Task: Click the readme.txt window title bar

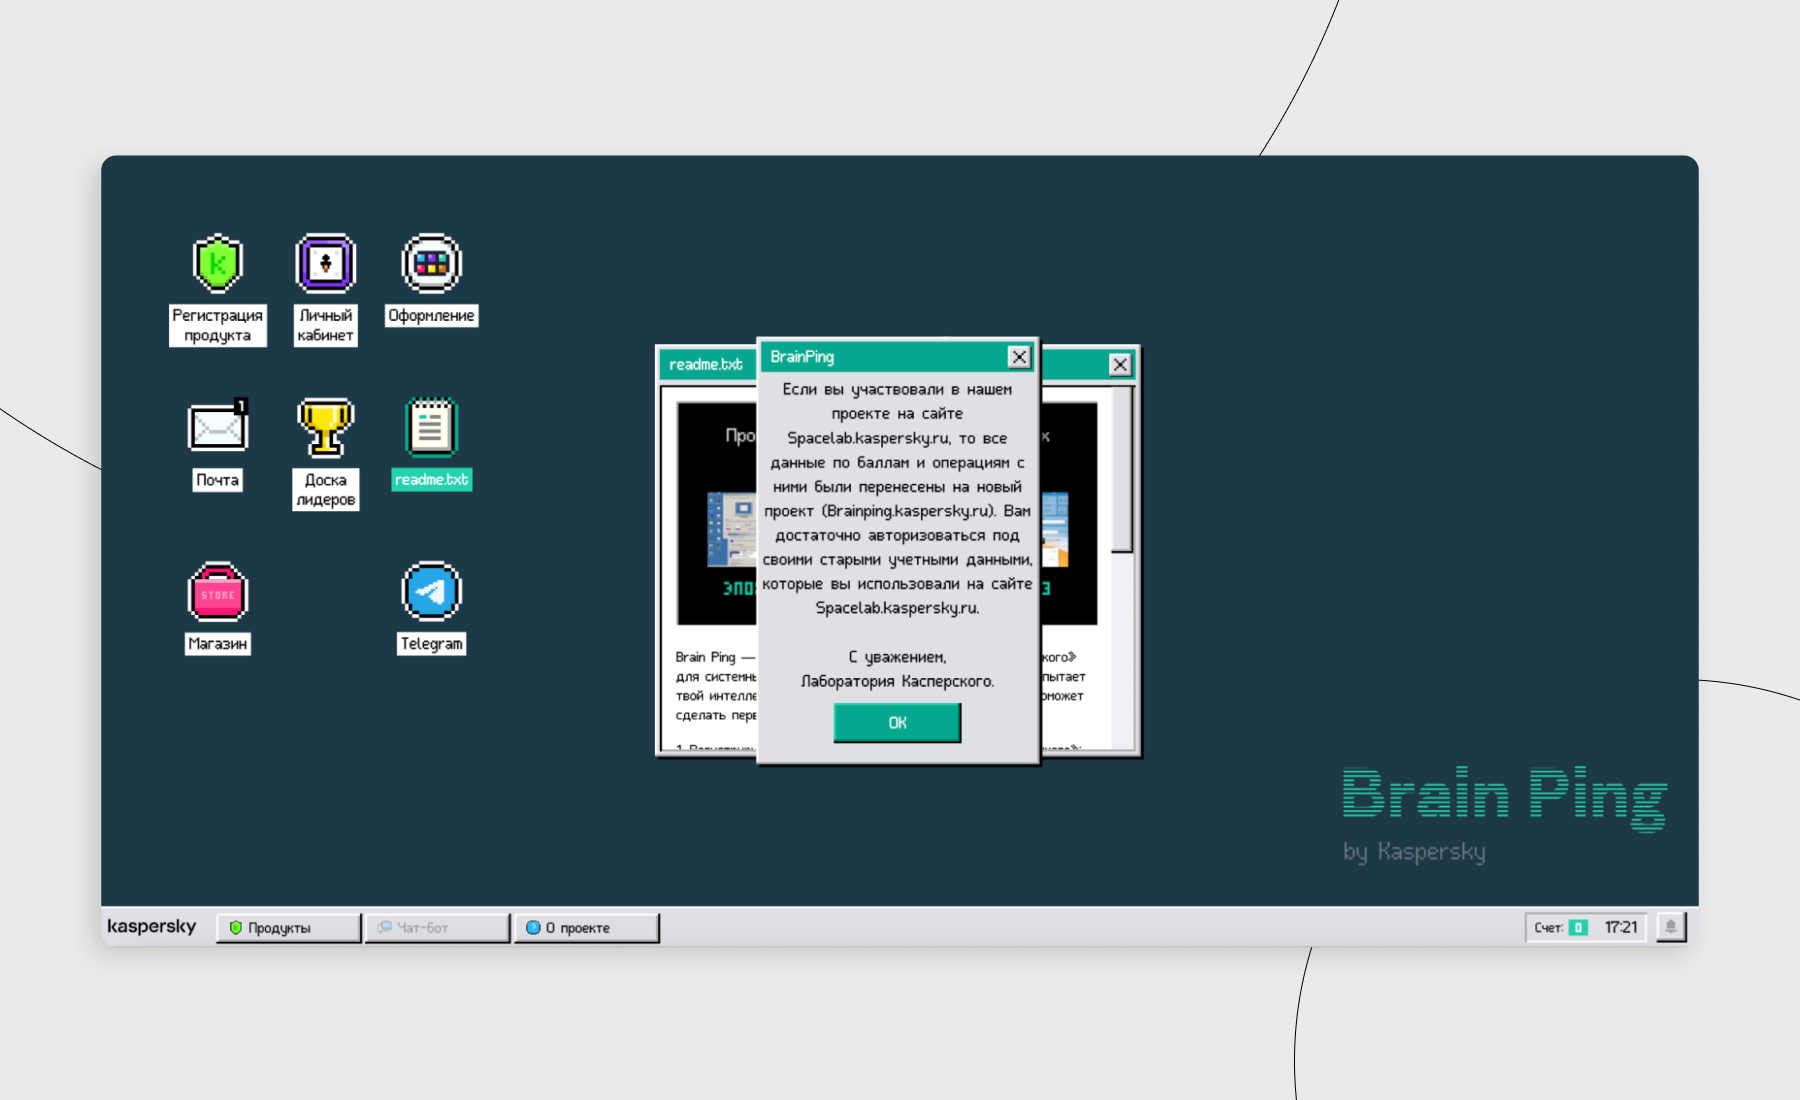Action: click(706, 365)
